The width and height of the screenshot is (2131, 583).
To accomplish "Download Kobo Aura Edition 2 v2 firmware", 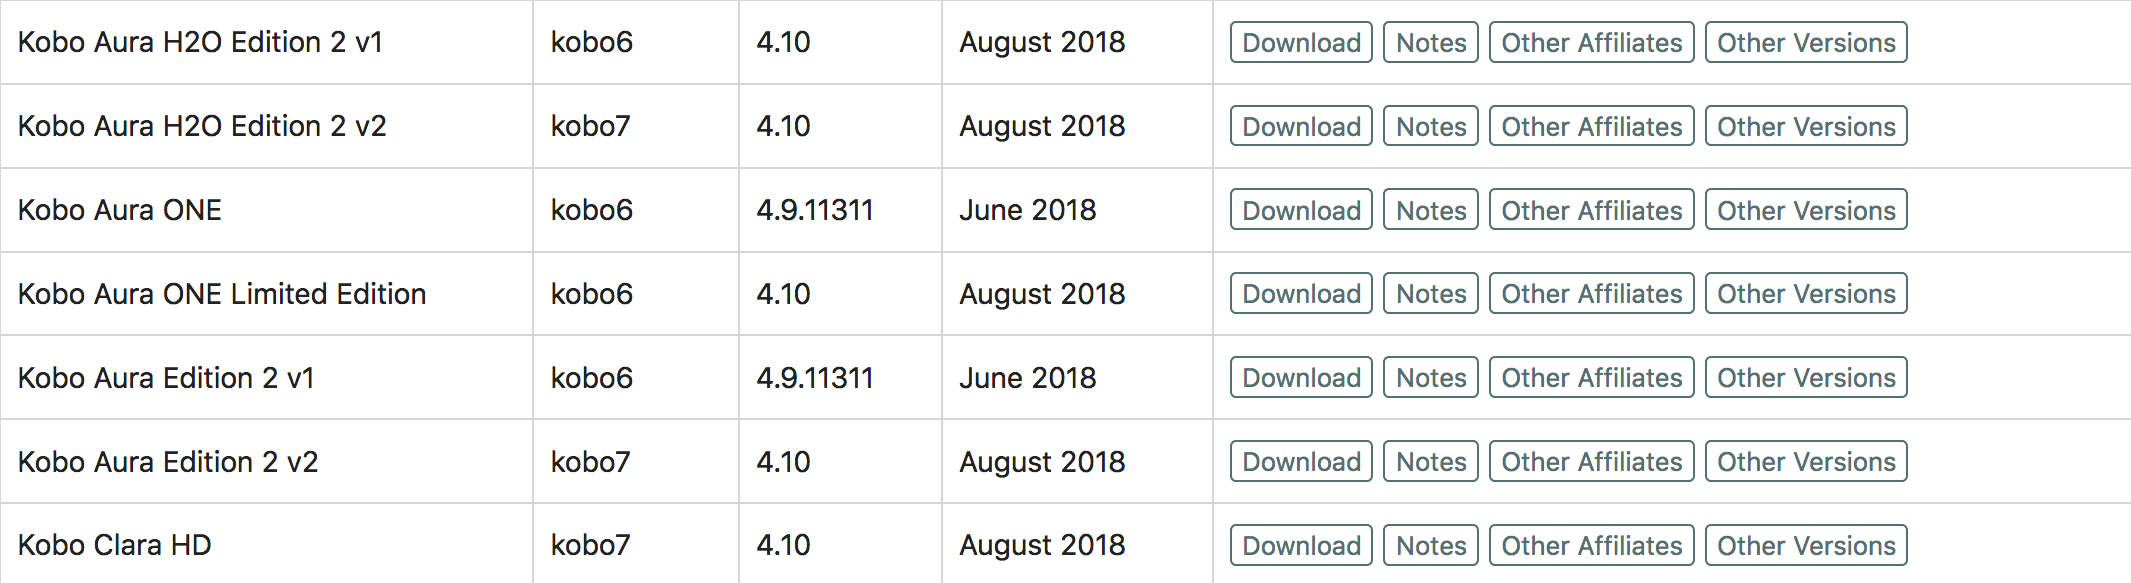I will click(1301, 462).
